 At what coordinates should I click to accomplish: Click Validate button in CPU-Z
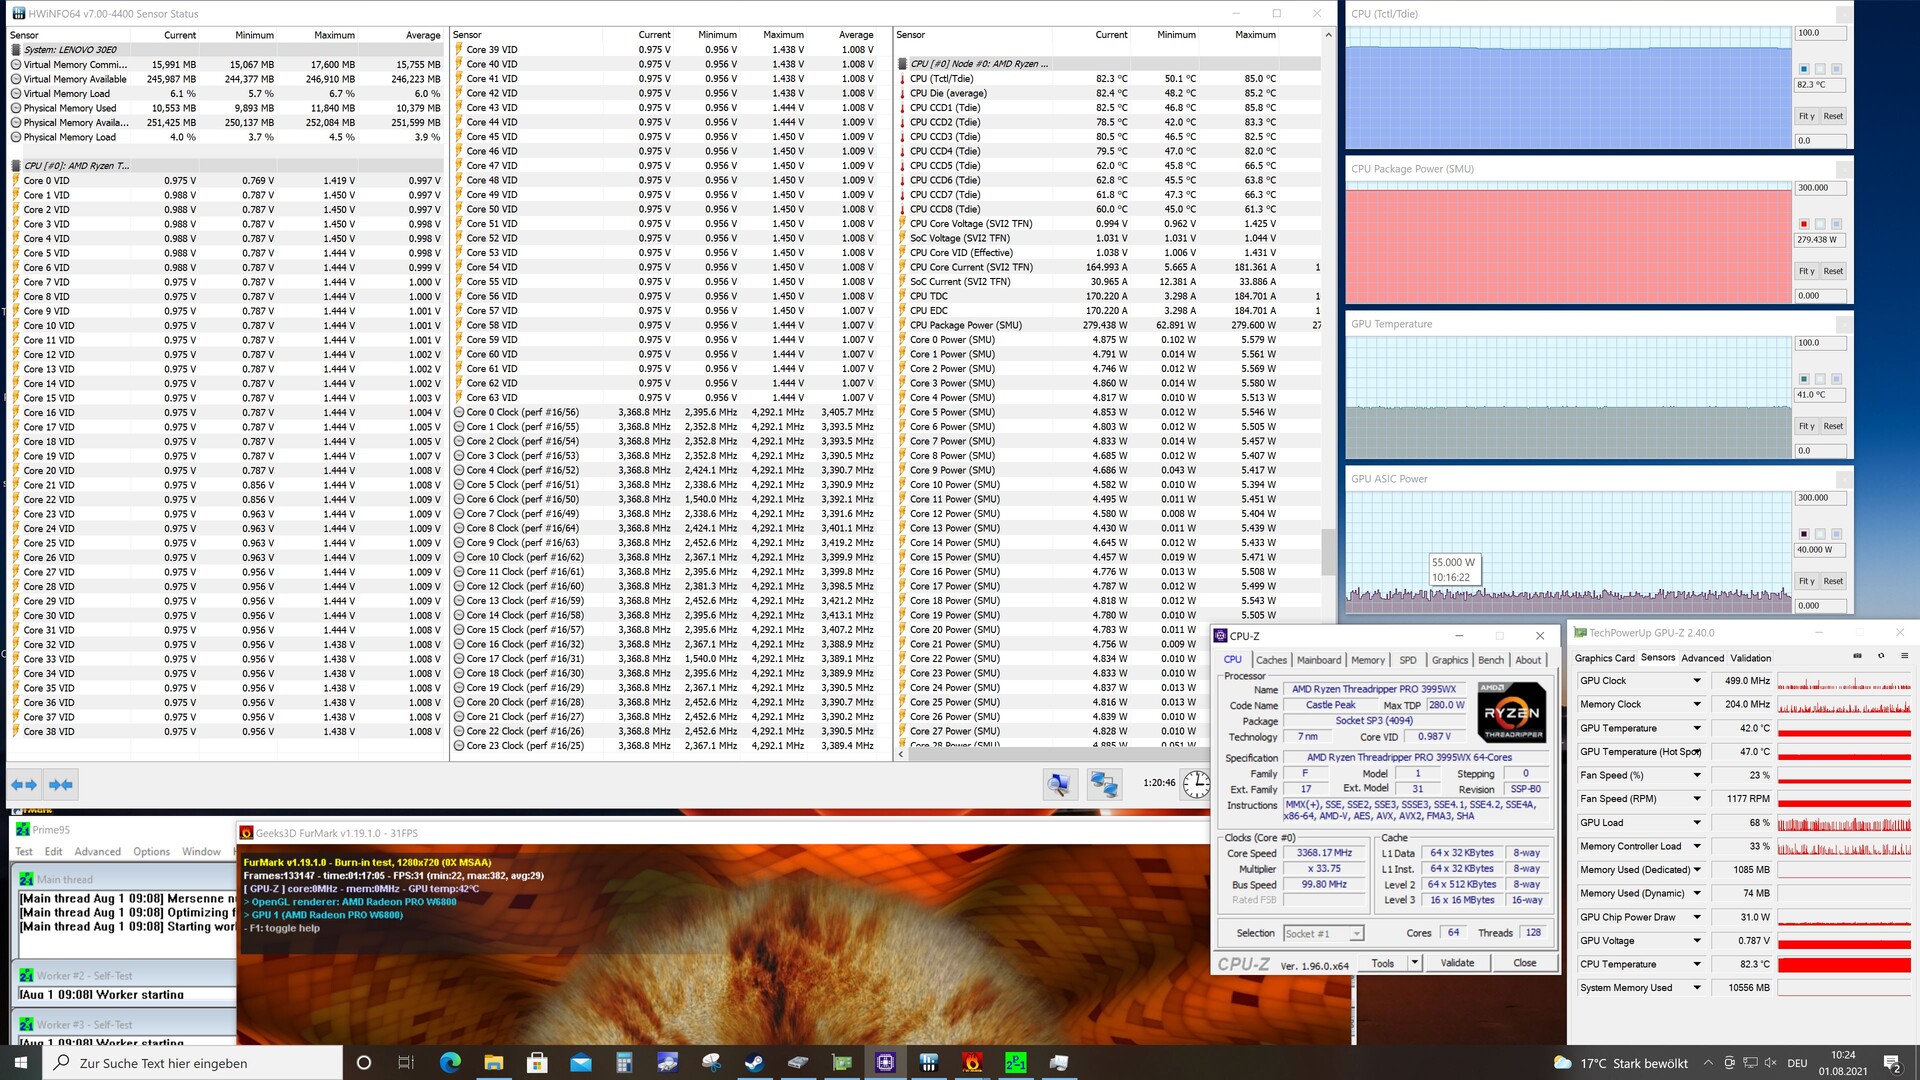[x=1457, y=963]
